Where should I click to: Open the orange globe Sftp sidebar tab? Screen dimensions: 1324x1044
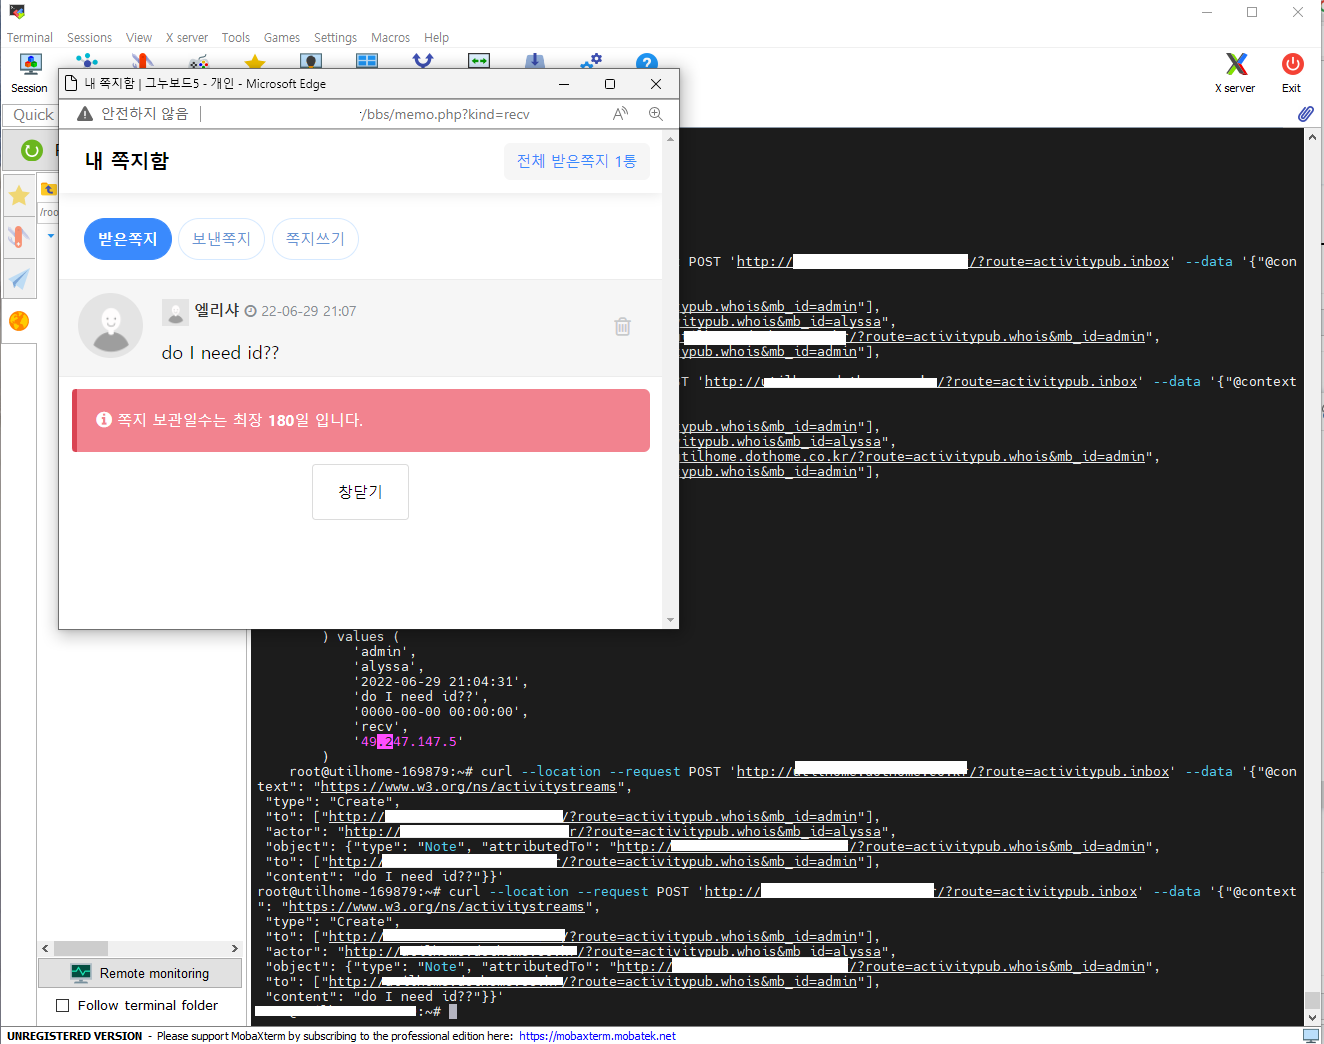point(19,321)
